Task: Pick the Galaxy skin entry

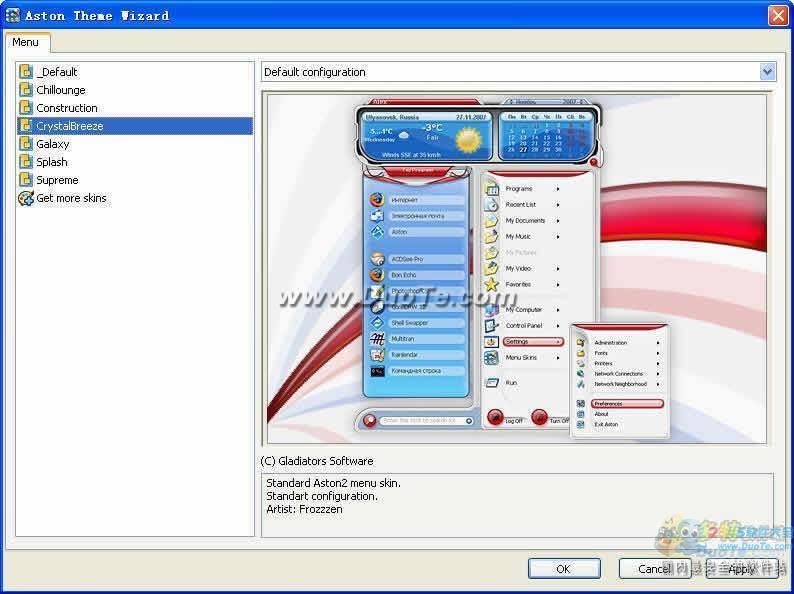Action: 53,144
